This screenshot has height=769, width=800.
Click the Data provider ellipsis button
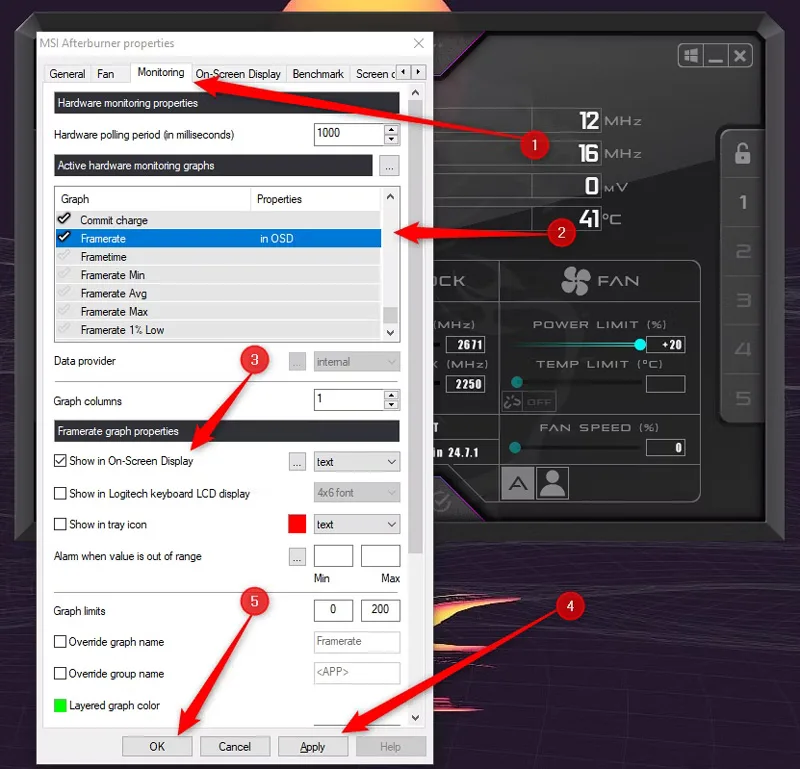point(297,362)
